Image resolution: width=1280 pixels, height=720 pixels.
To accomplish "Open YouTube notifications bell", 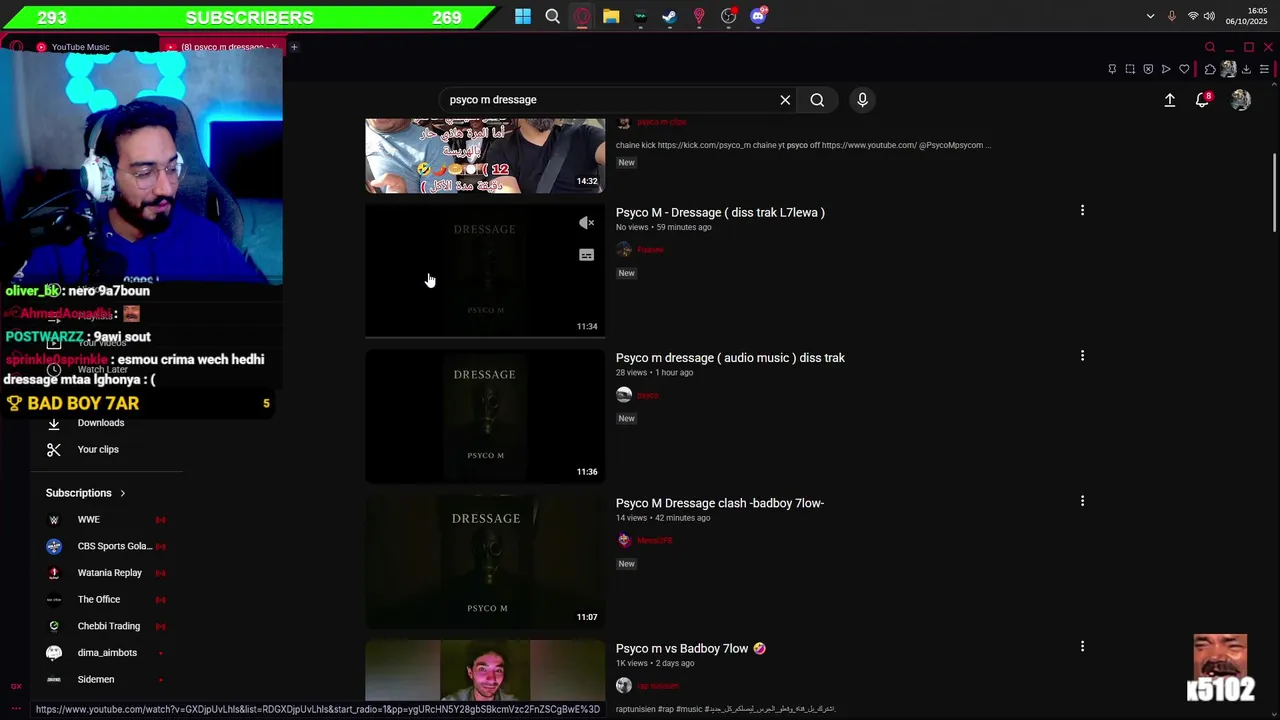I will click(1203, 100).
